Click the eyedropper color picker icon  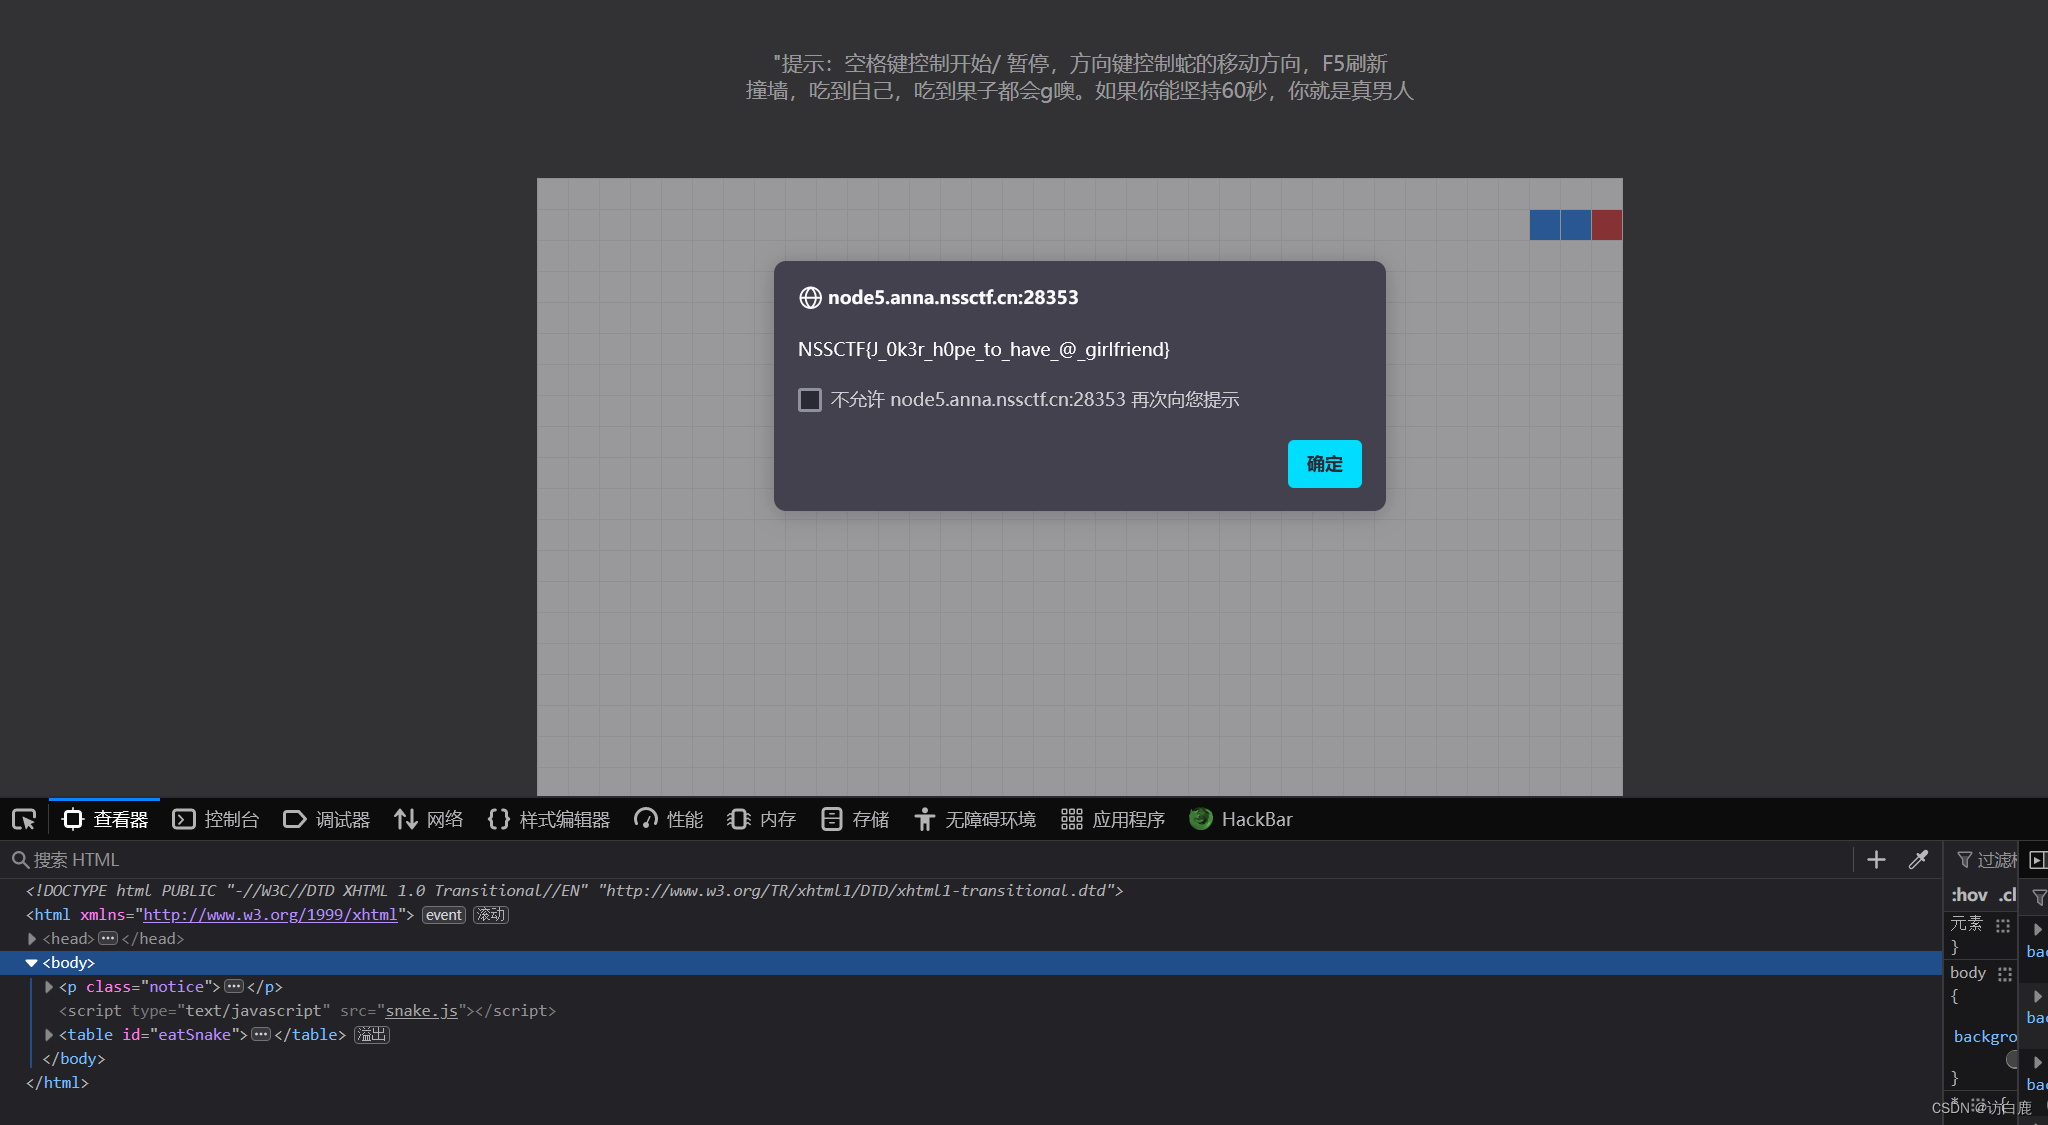[x=1918, y=860]
